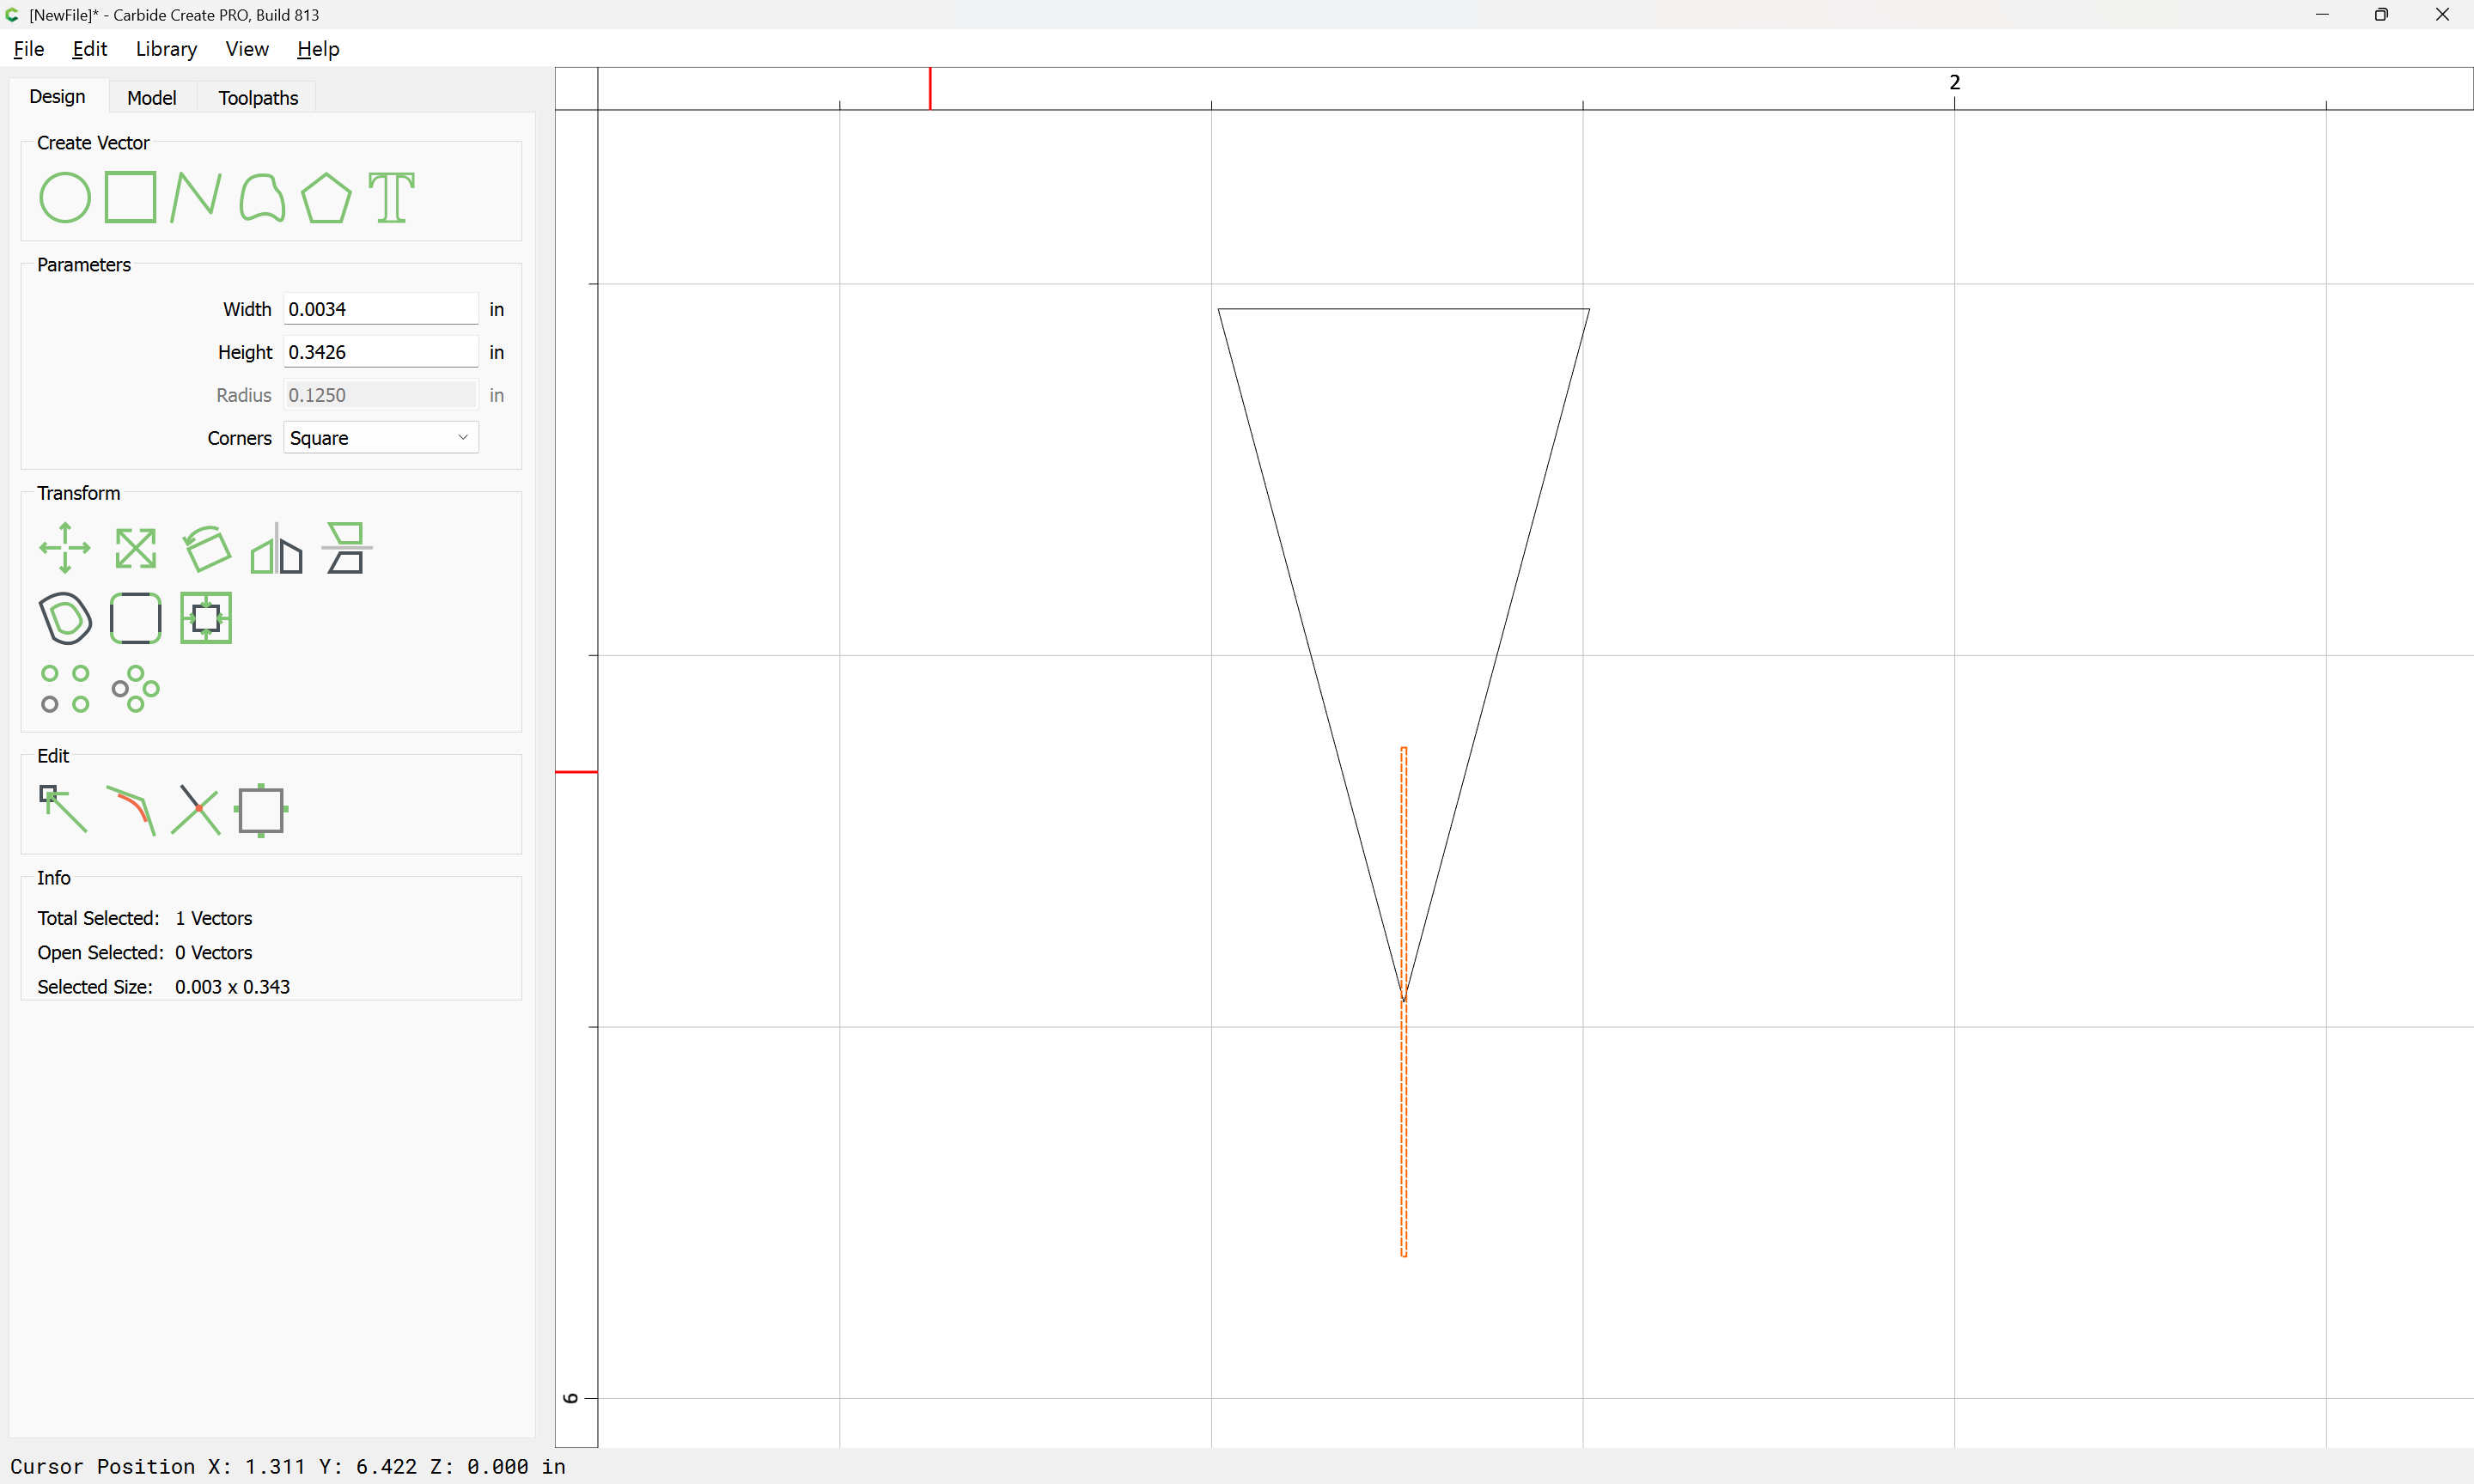
Task: Open the Corner rounding tool
Action: tap(136, 618)
